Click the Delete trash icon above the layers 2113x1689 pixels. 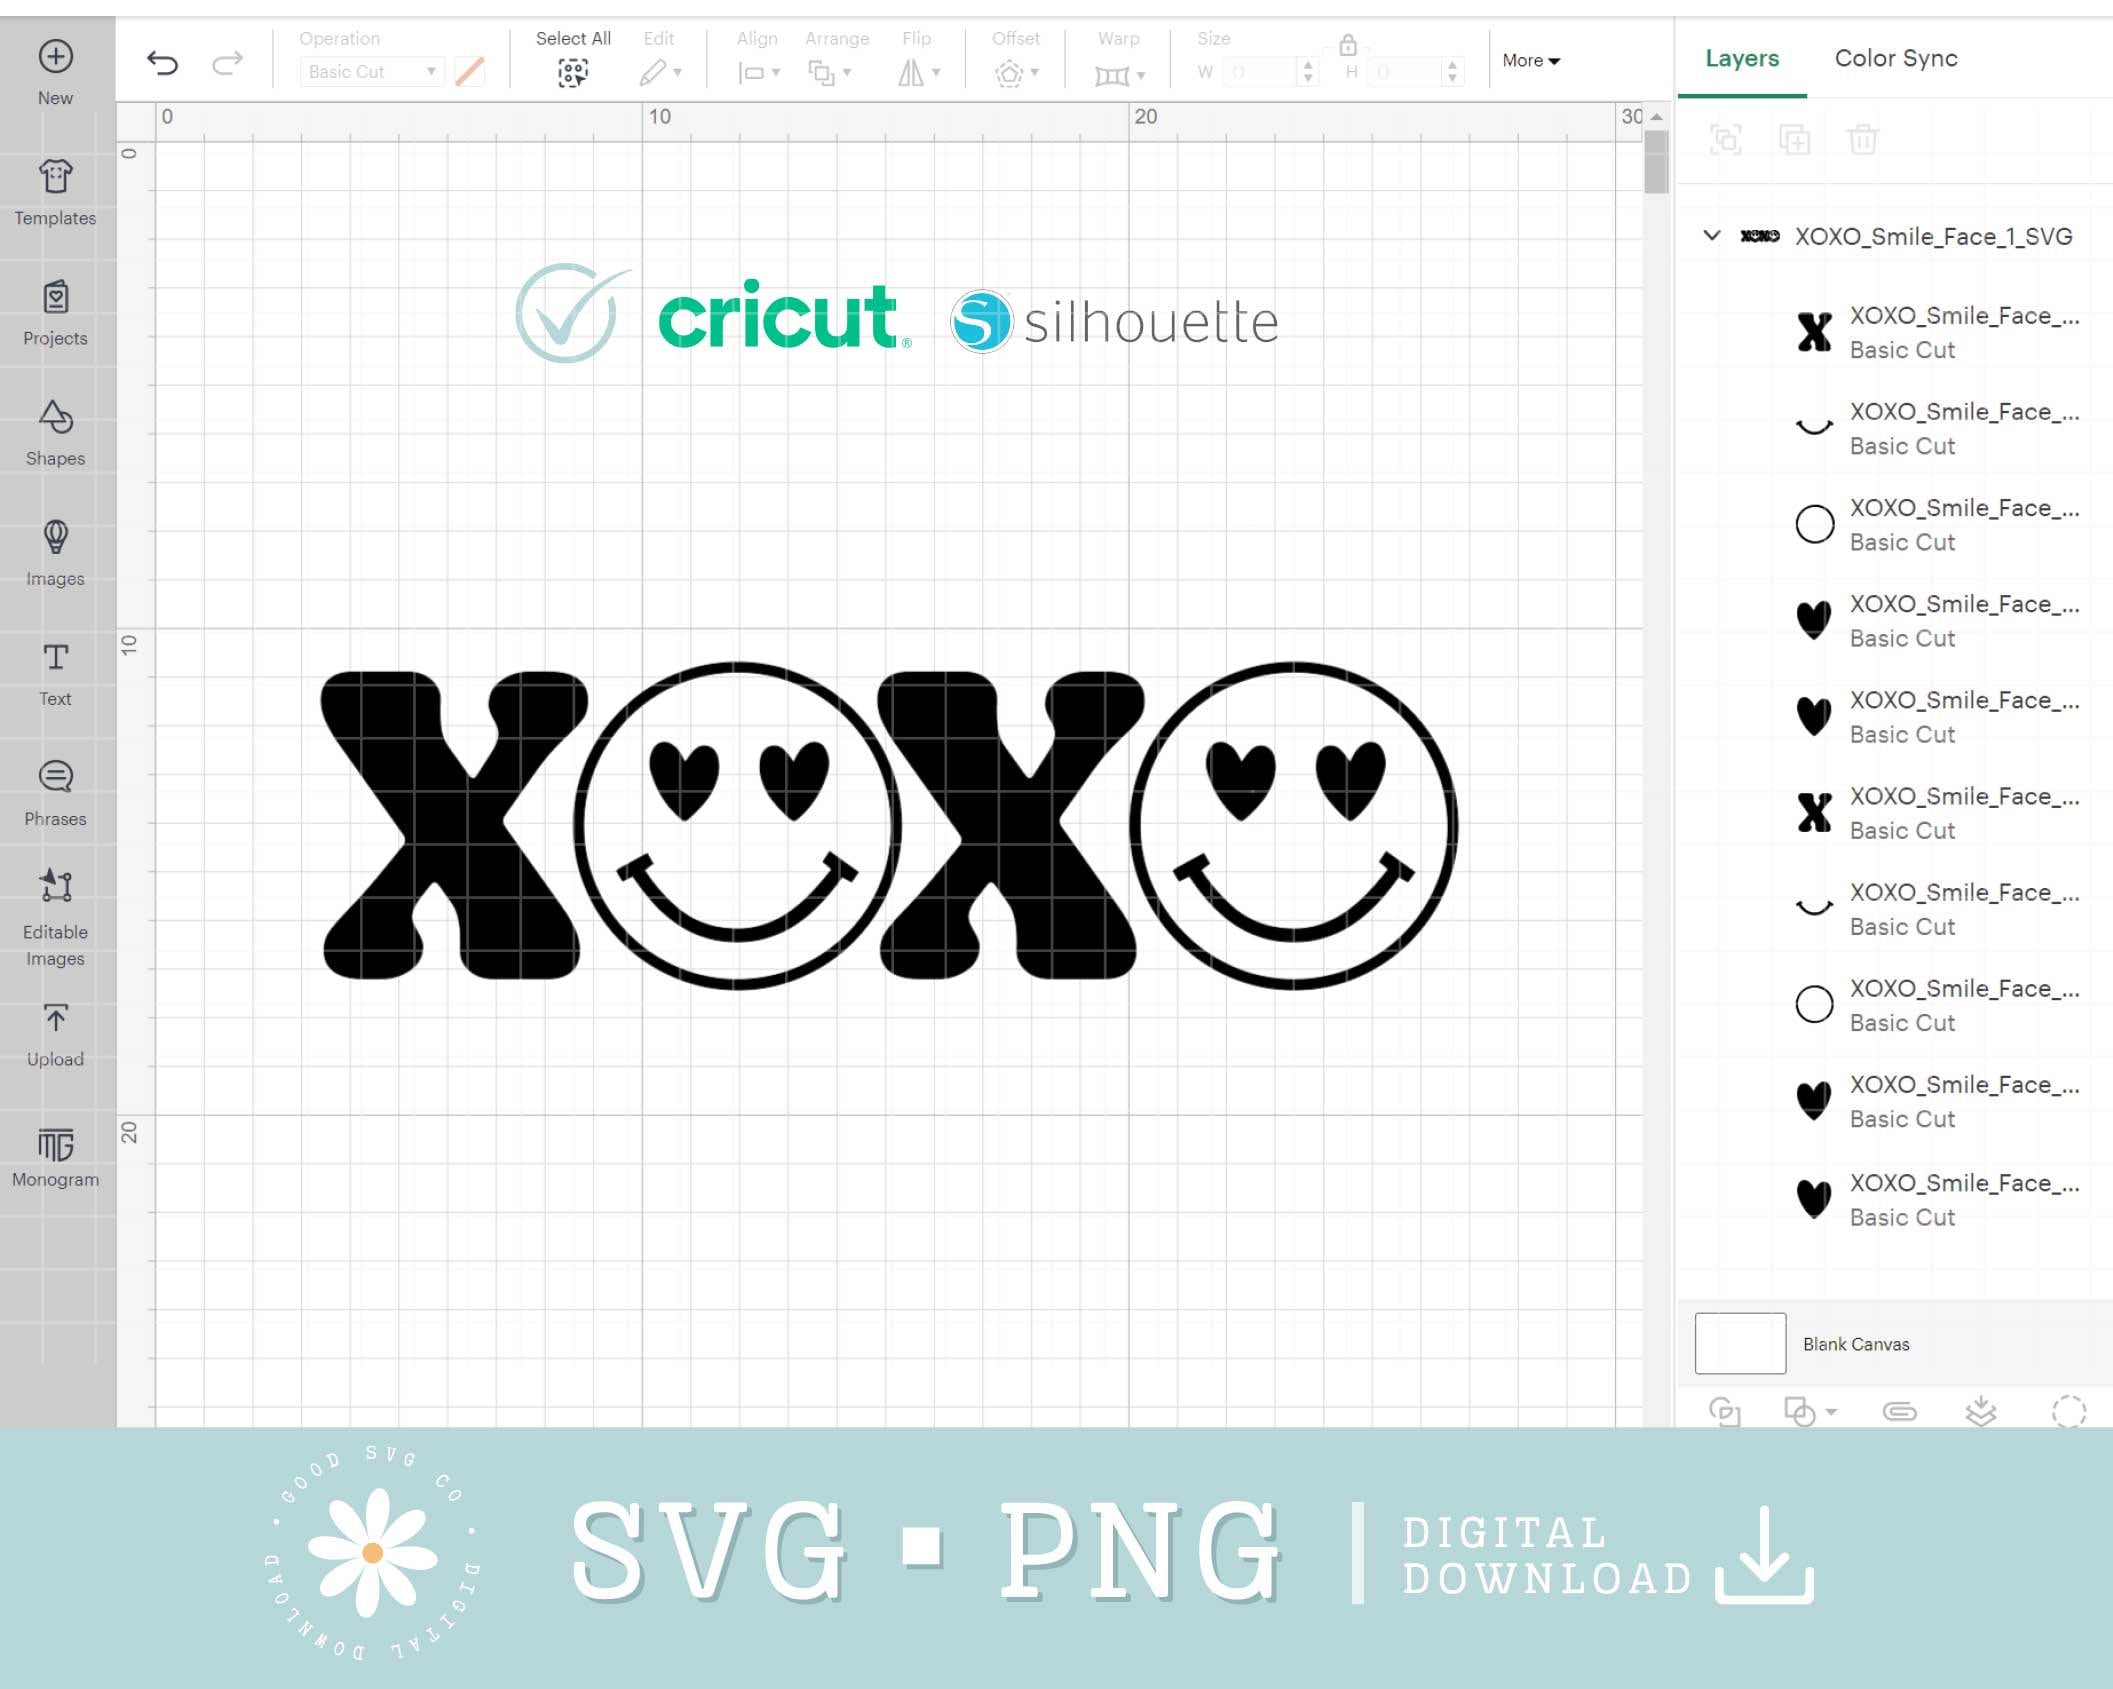coord(1862,139)
